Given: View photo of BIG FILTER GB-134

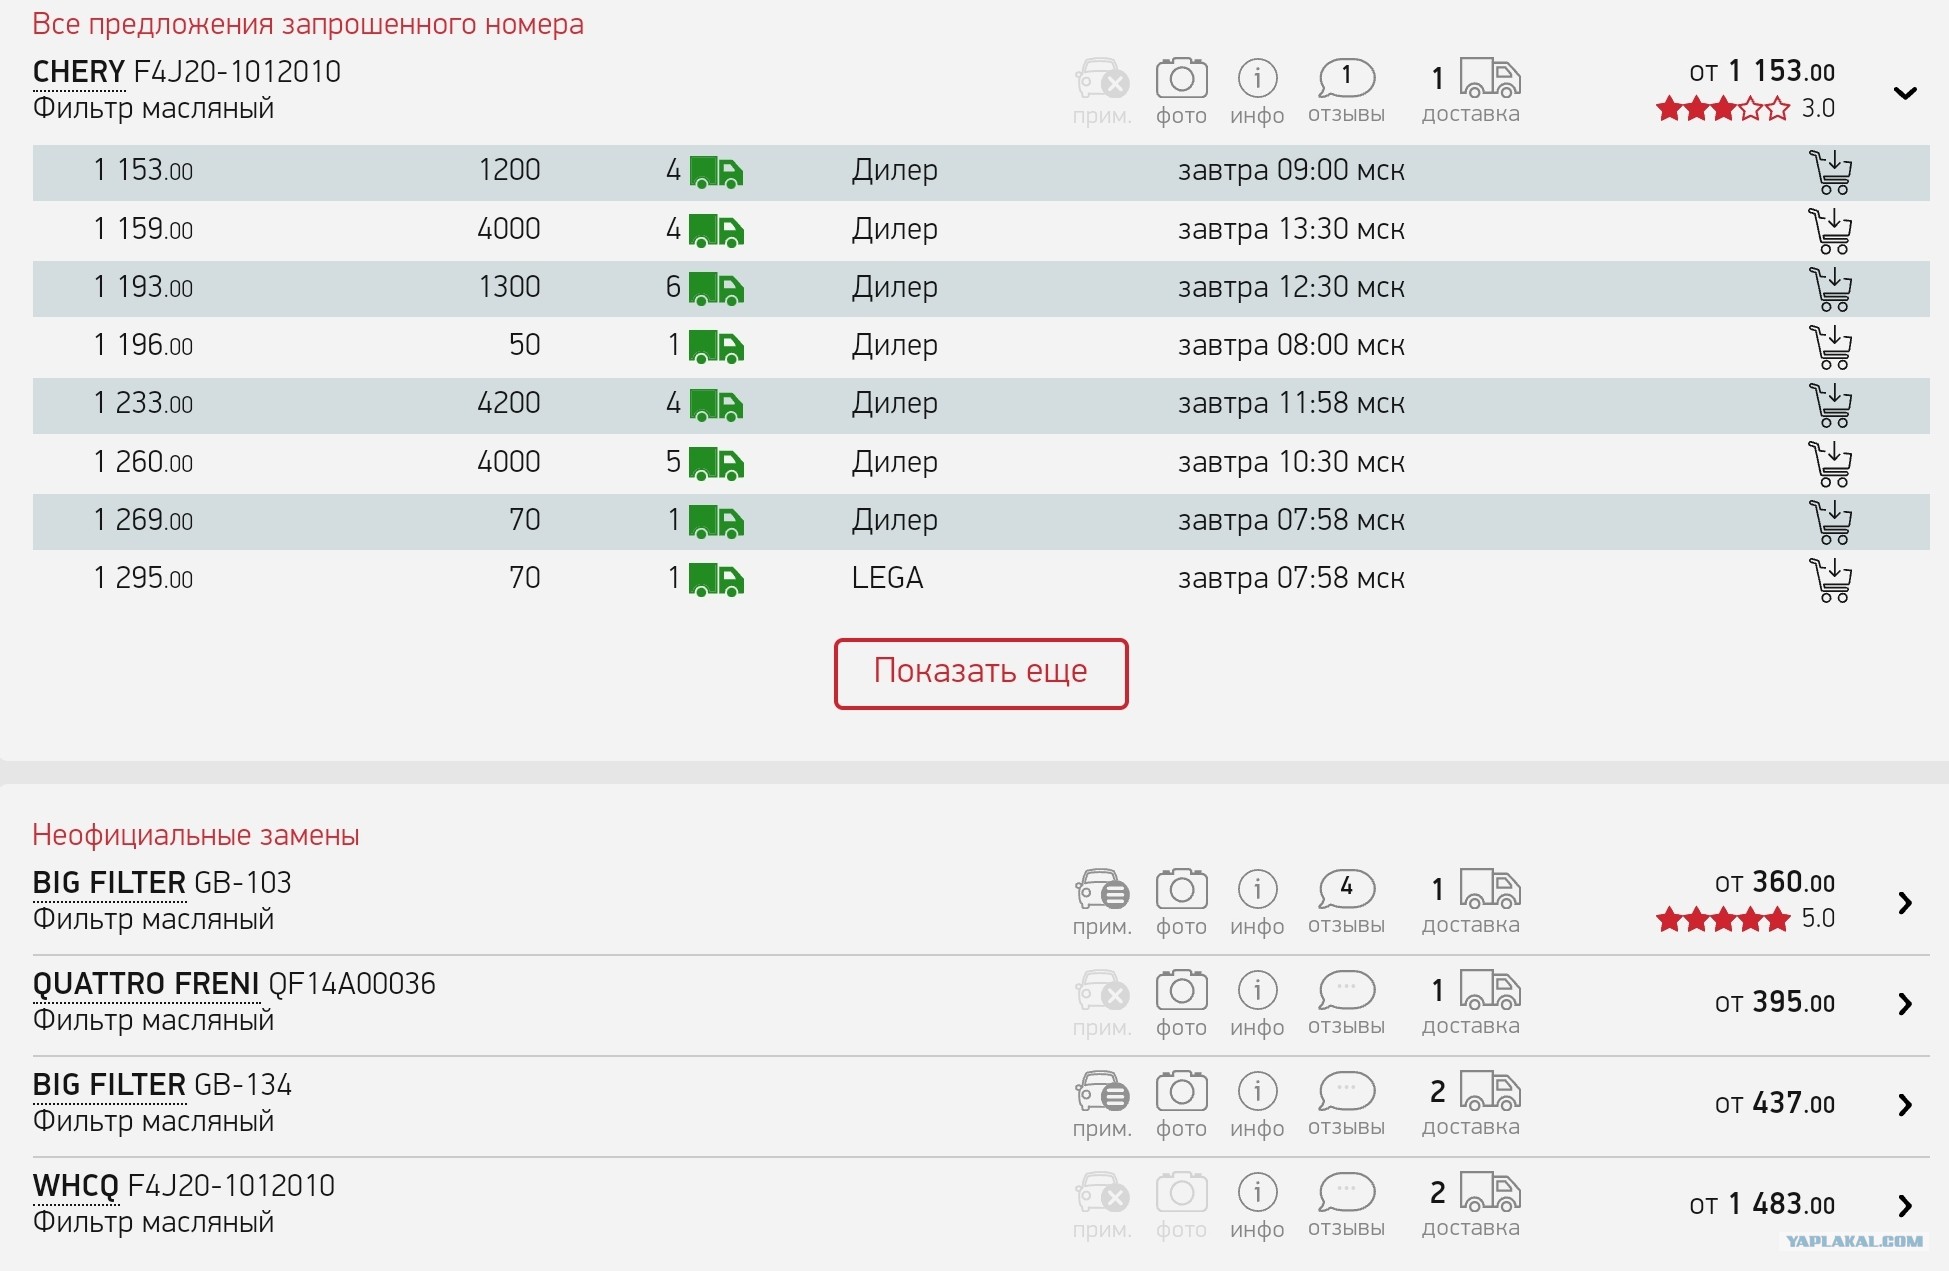Looking at the screenshot, I should pos(1181,1105).
